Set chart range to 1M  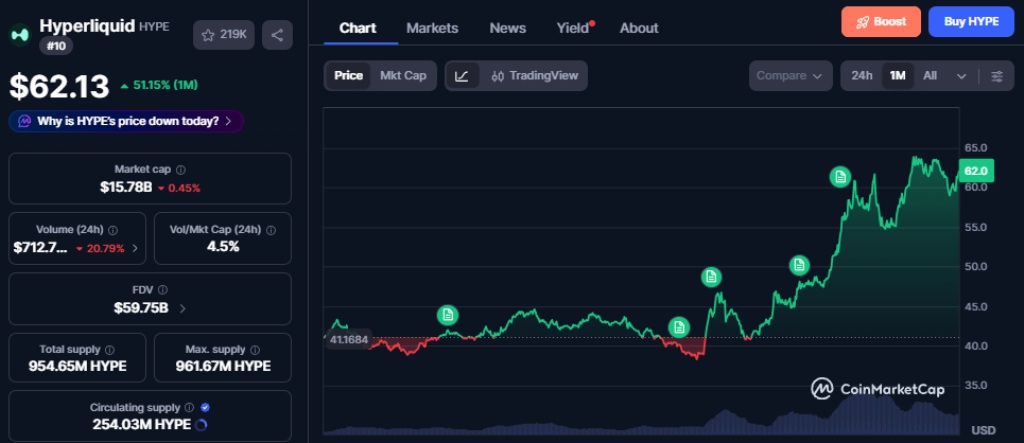point(897,76)
